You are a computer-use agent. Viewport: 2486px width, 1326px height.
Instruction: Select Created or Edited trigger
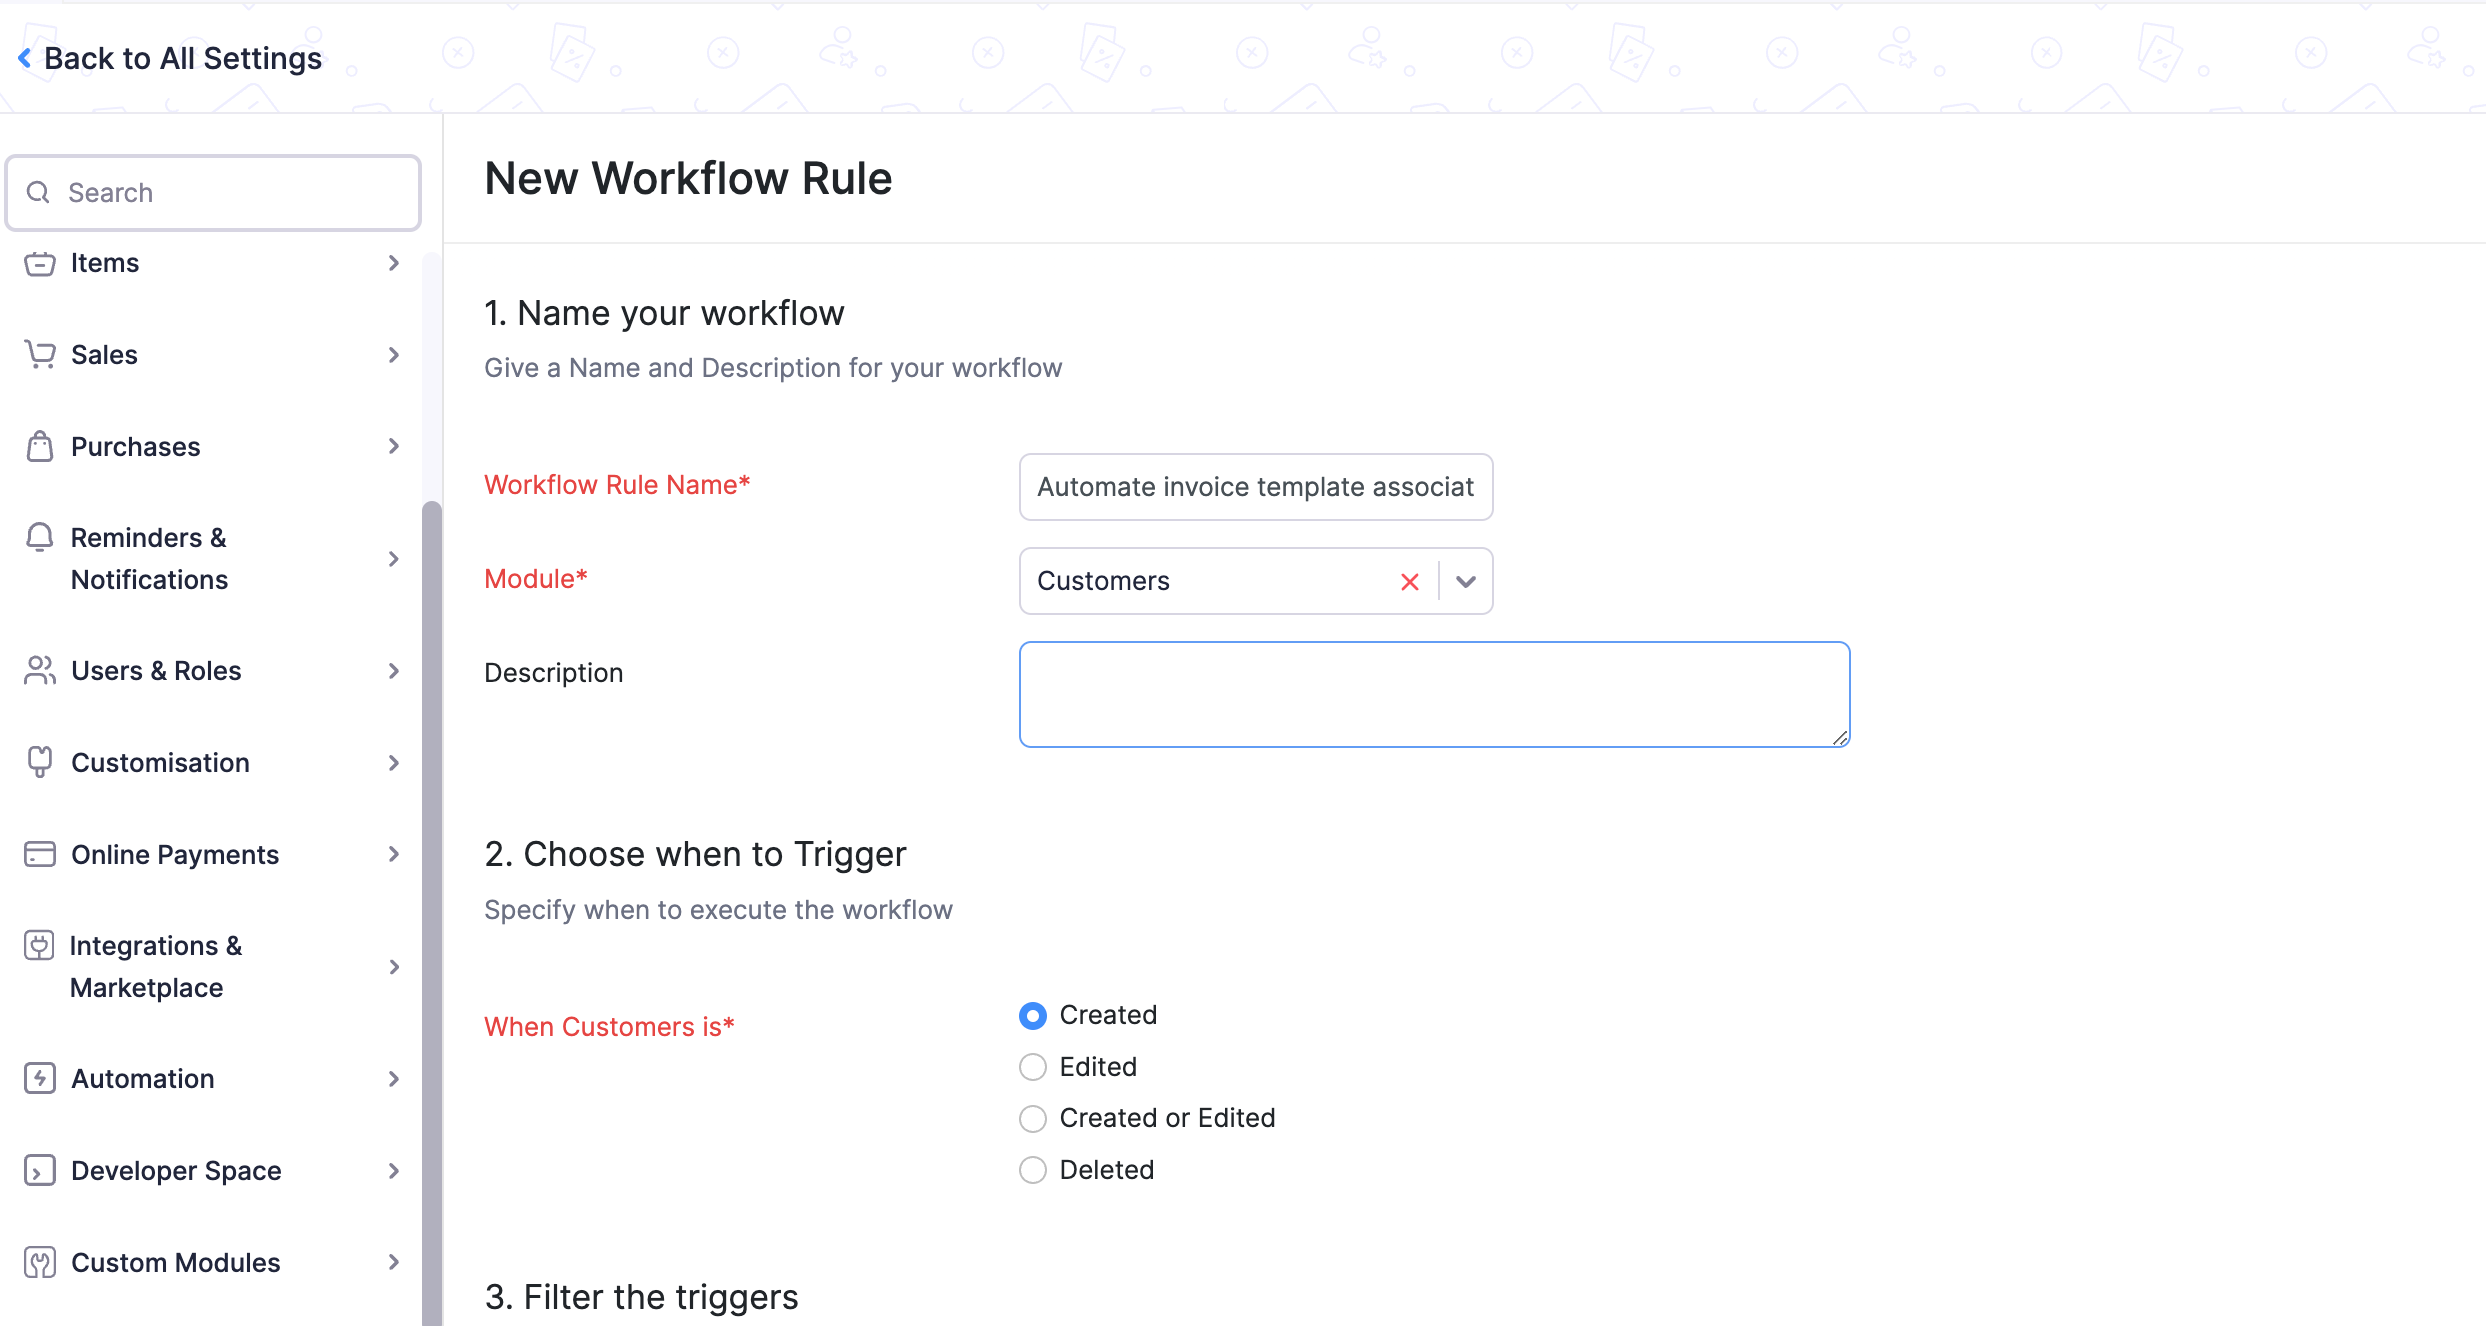(1032, 1118)
